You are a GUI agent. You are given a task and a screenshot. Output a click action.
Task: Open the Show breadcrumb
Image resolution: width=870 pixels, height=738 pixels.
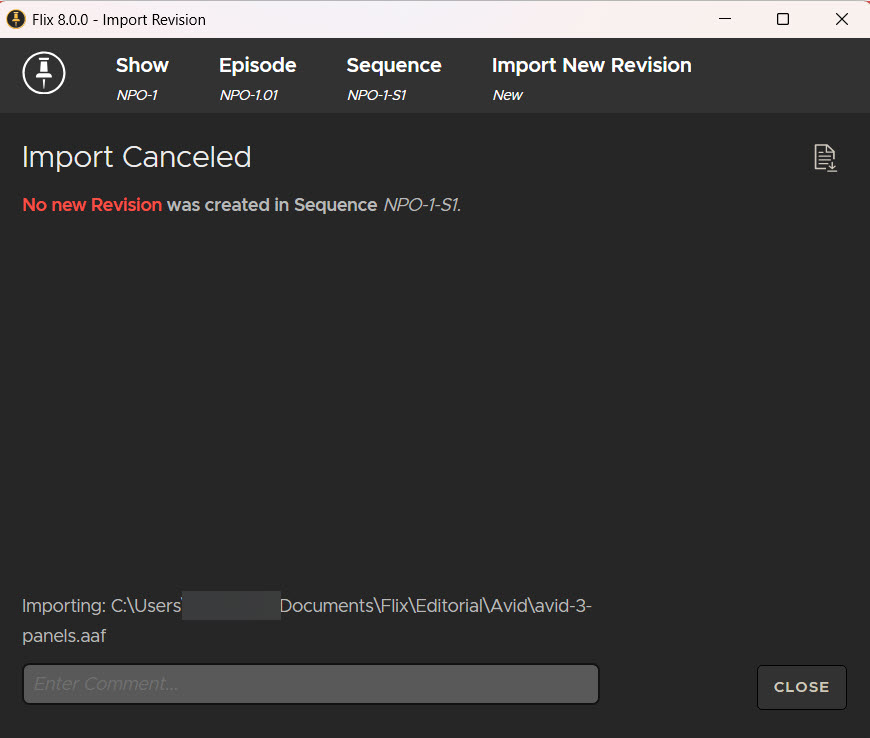tap(142, 66)
